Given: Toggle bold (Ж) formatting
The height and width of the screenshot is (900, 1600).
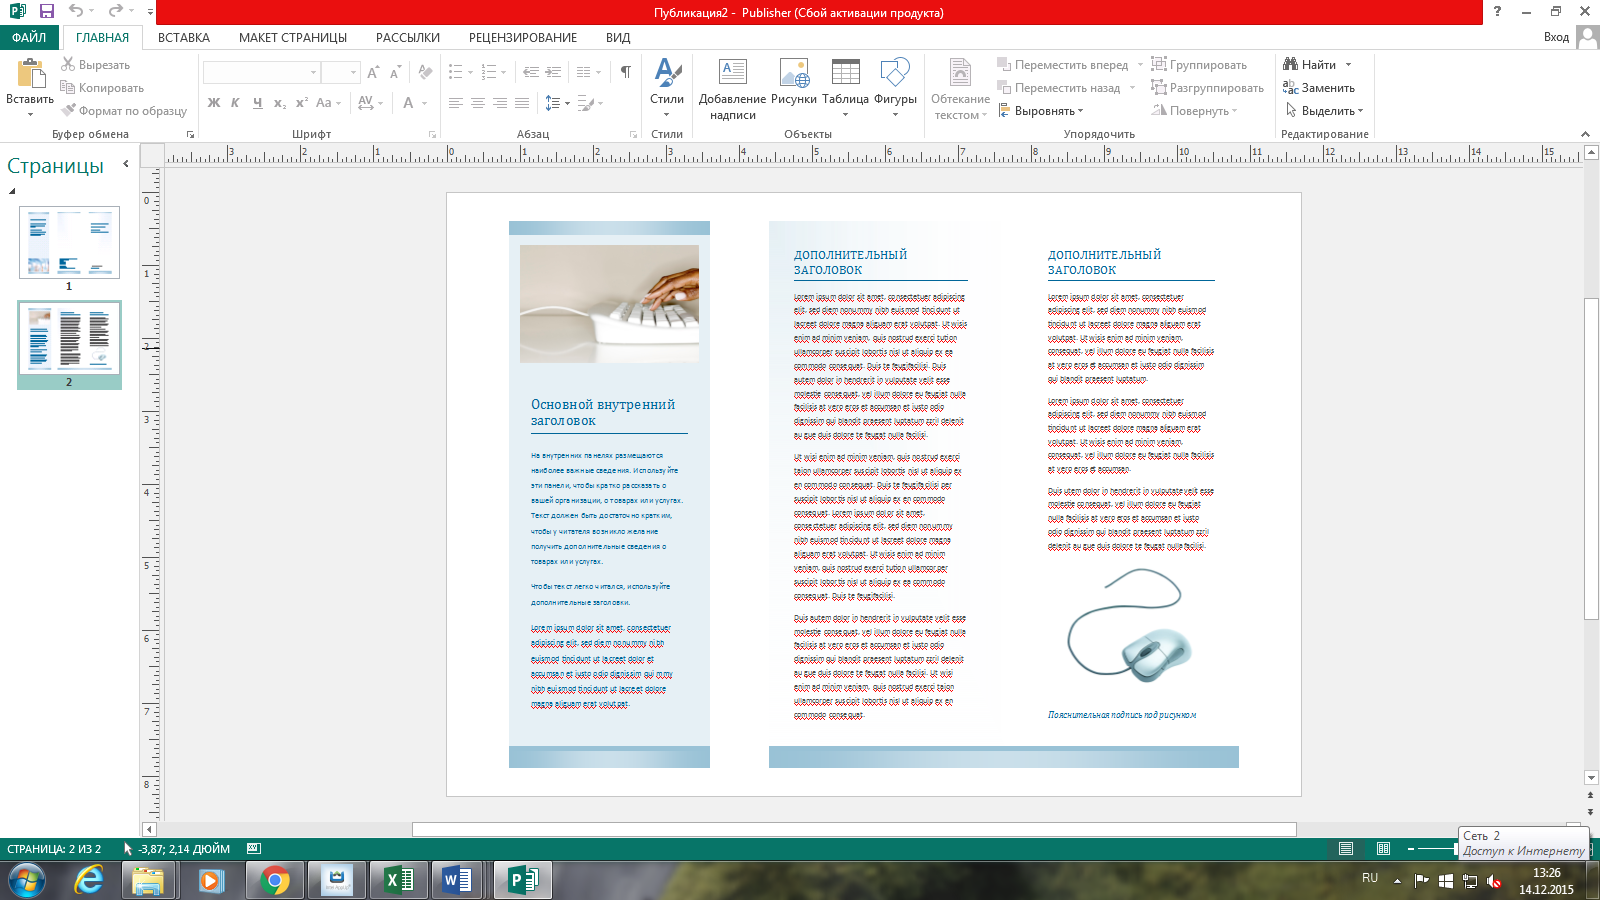Looking at the screenshot, I should (214, 103).
